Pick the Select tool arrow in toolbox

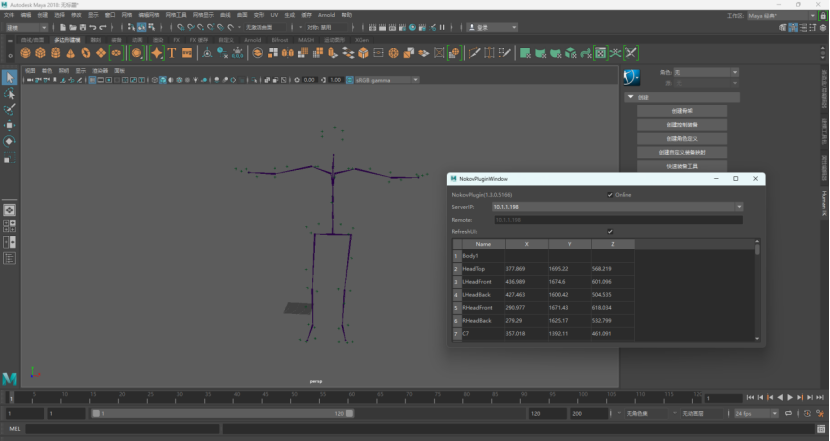tap(10, 78)
